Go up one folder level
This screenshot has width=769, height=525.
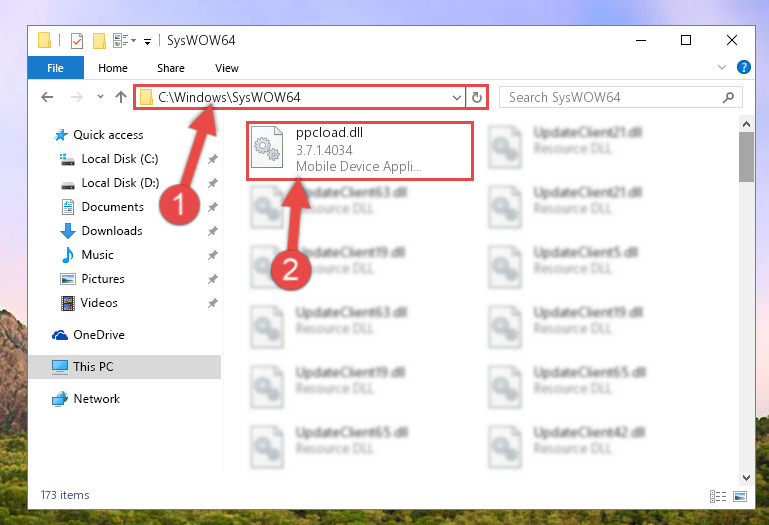[x=121, y=97]
